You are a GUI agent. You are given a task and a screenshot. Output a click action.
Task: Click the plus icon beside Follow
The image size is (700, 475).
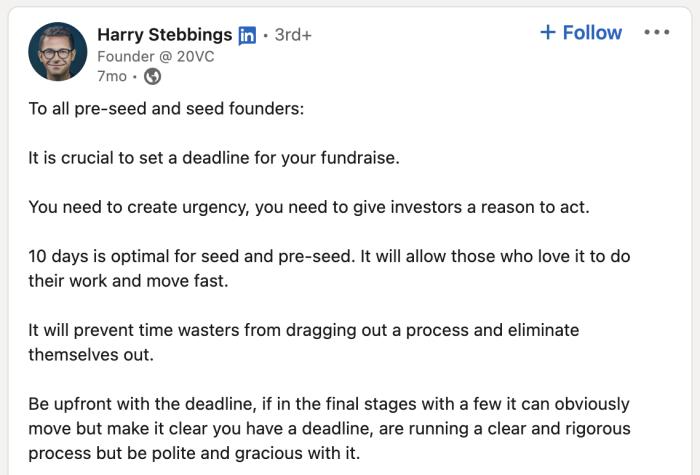pyautogui.click(x=548, y=32)
